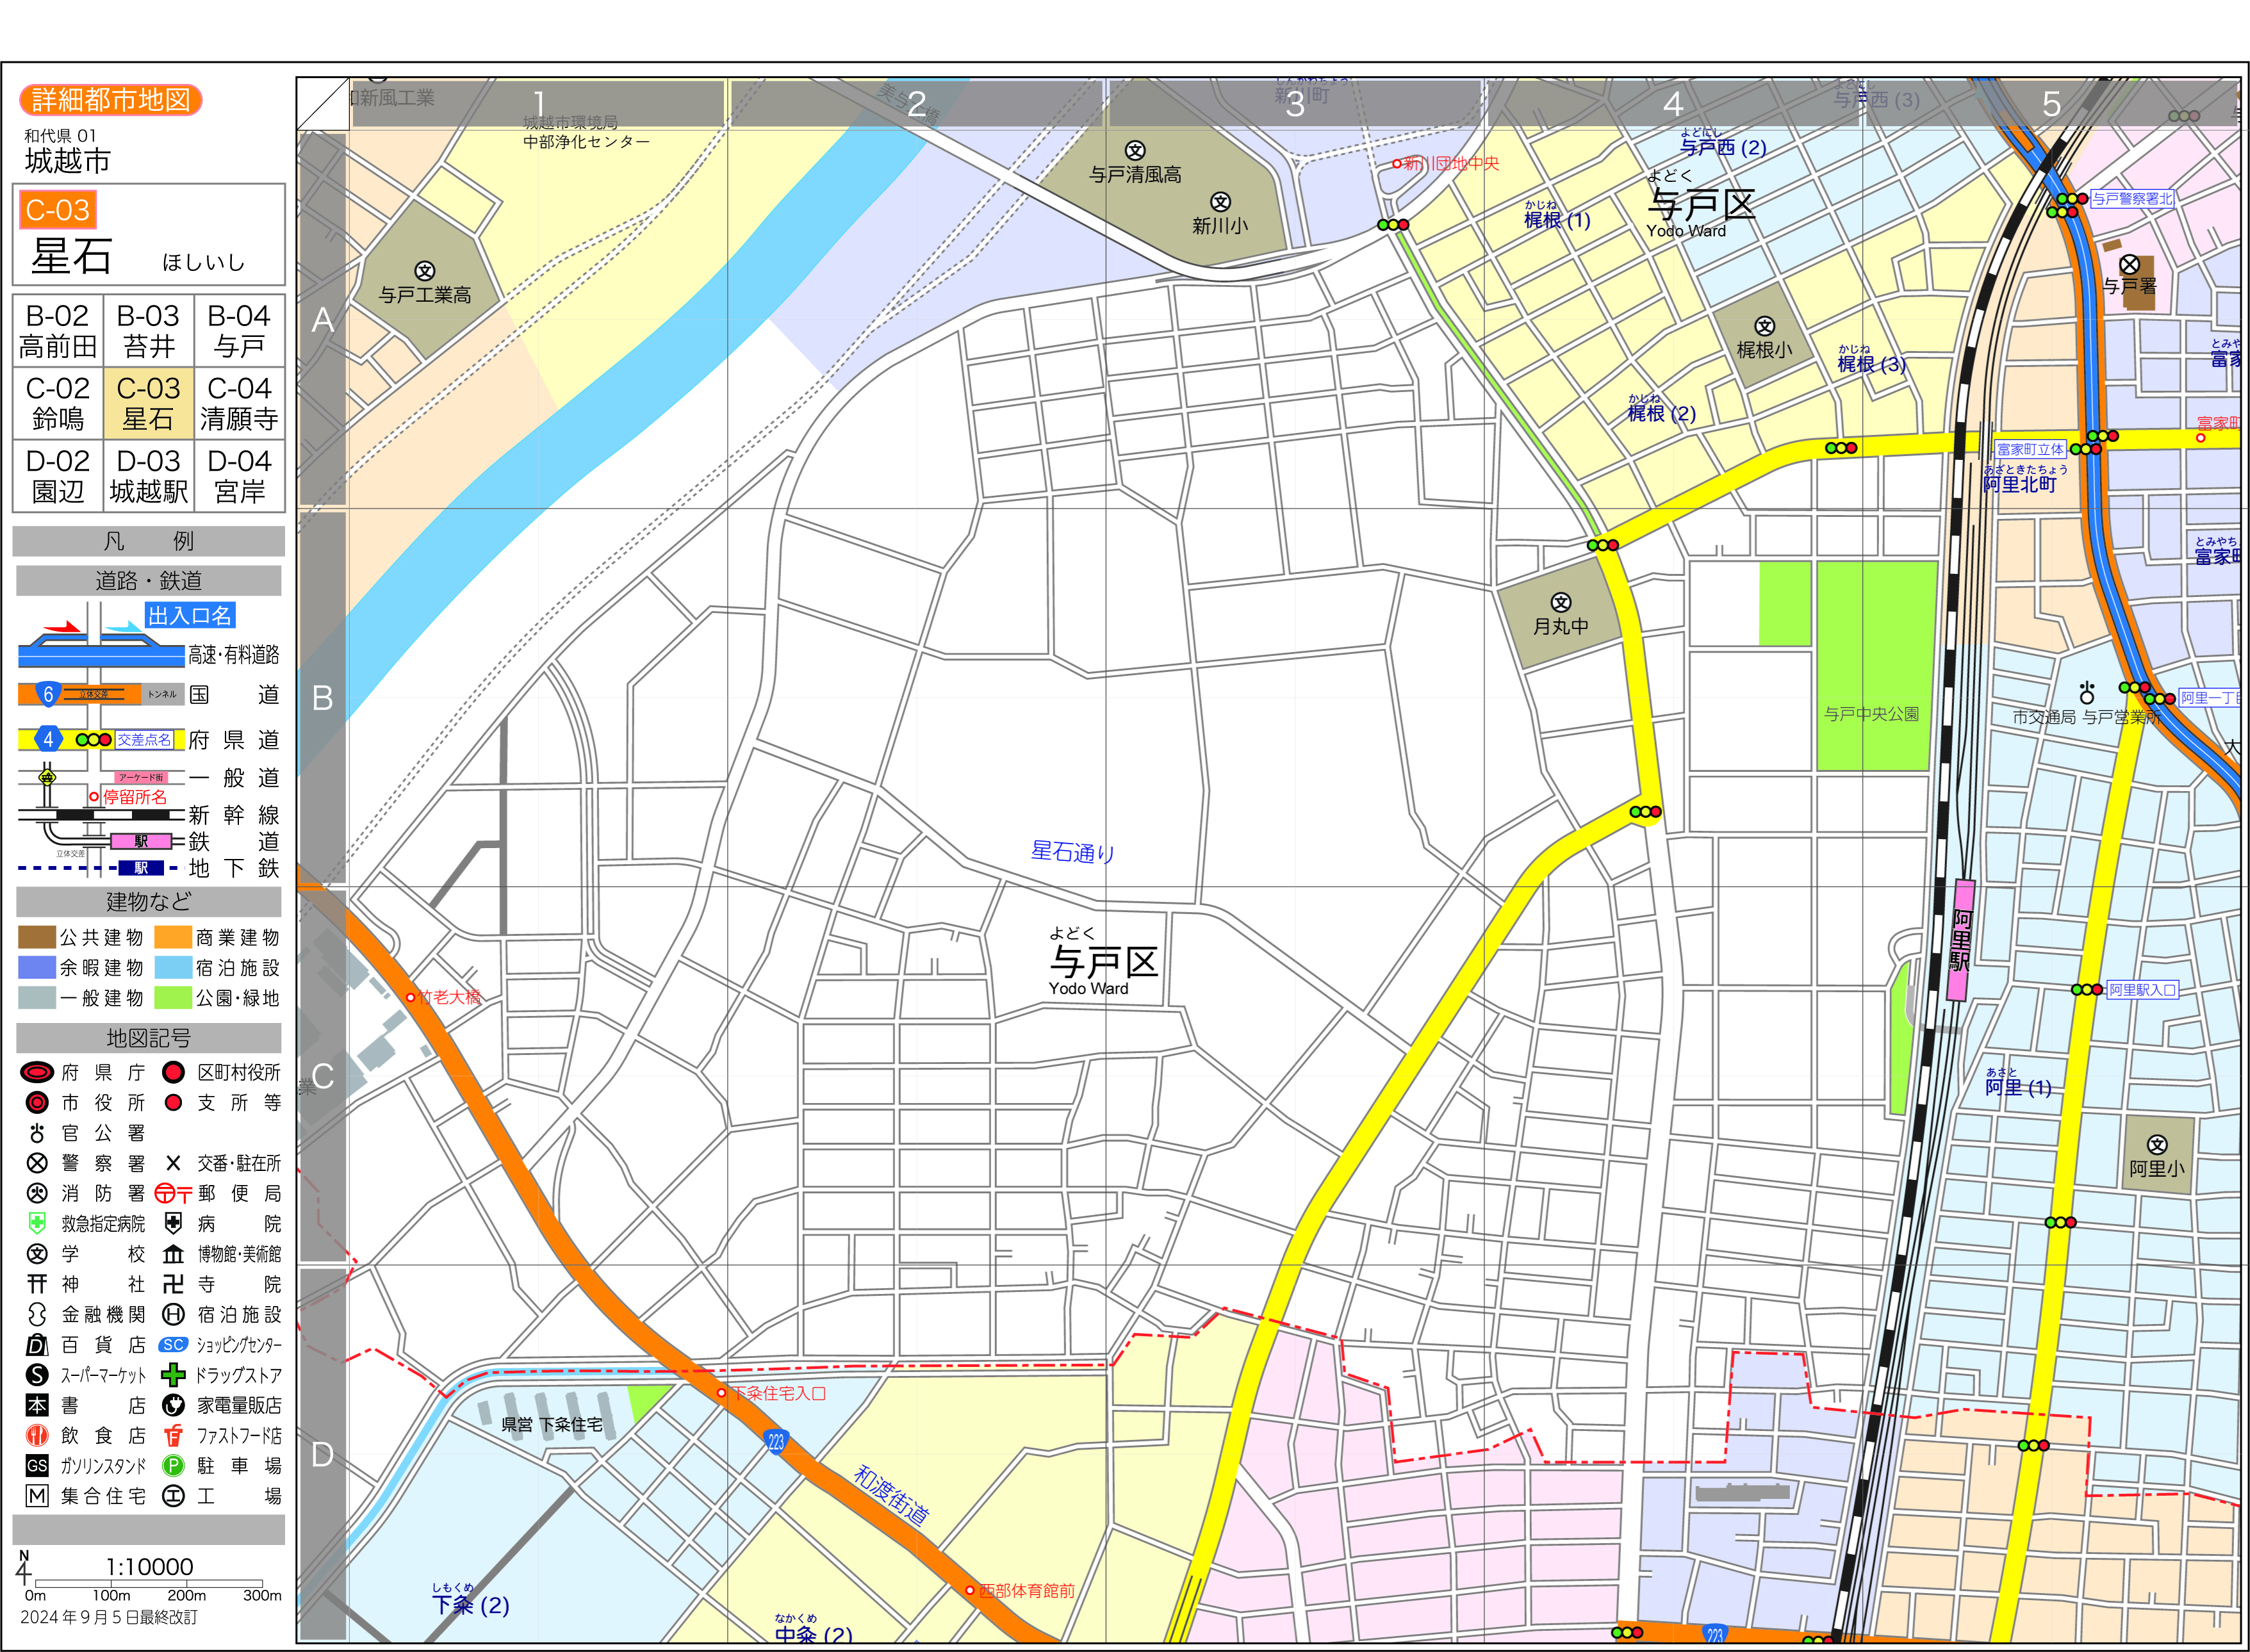Click the 竹老大橋 bus stop marker
Screen dimensions: 2250x1652
click(410, 997)
